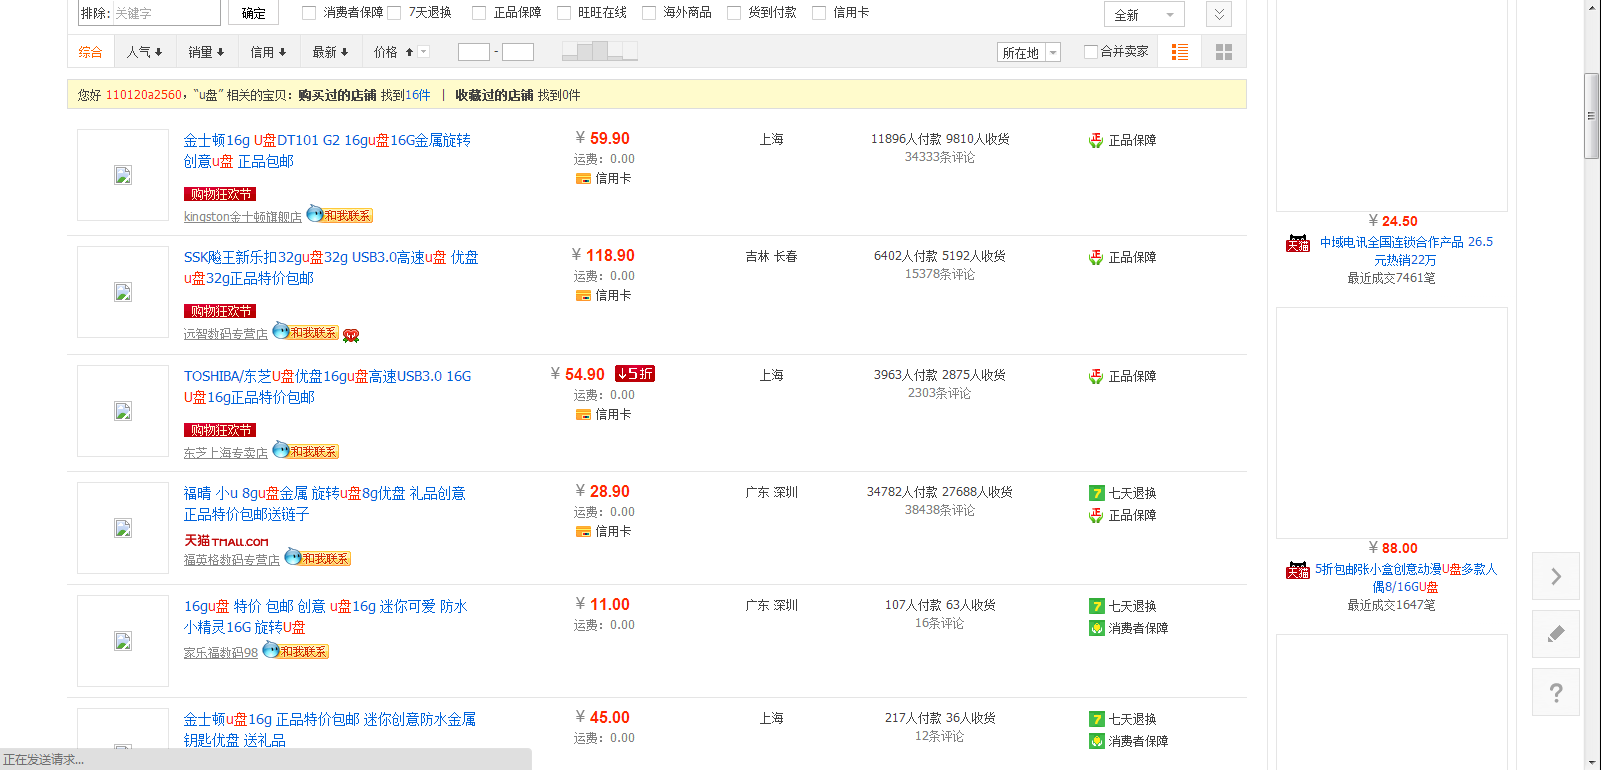Open shop link 东芝上海专卖店
This screenshot has width=1601, height=770.
226,453
